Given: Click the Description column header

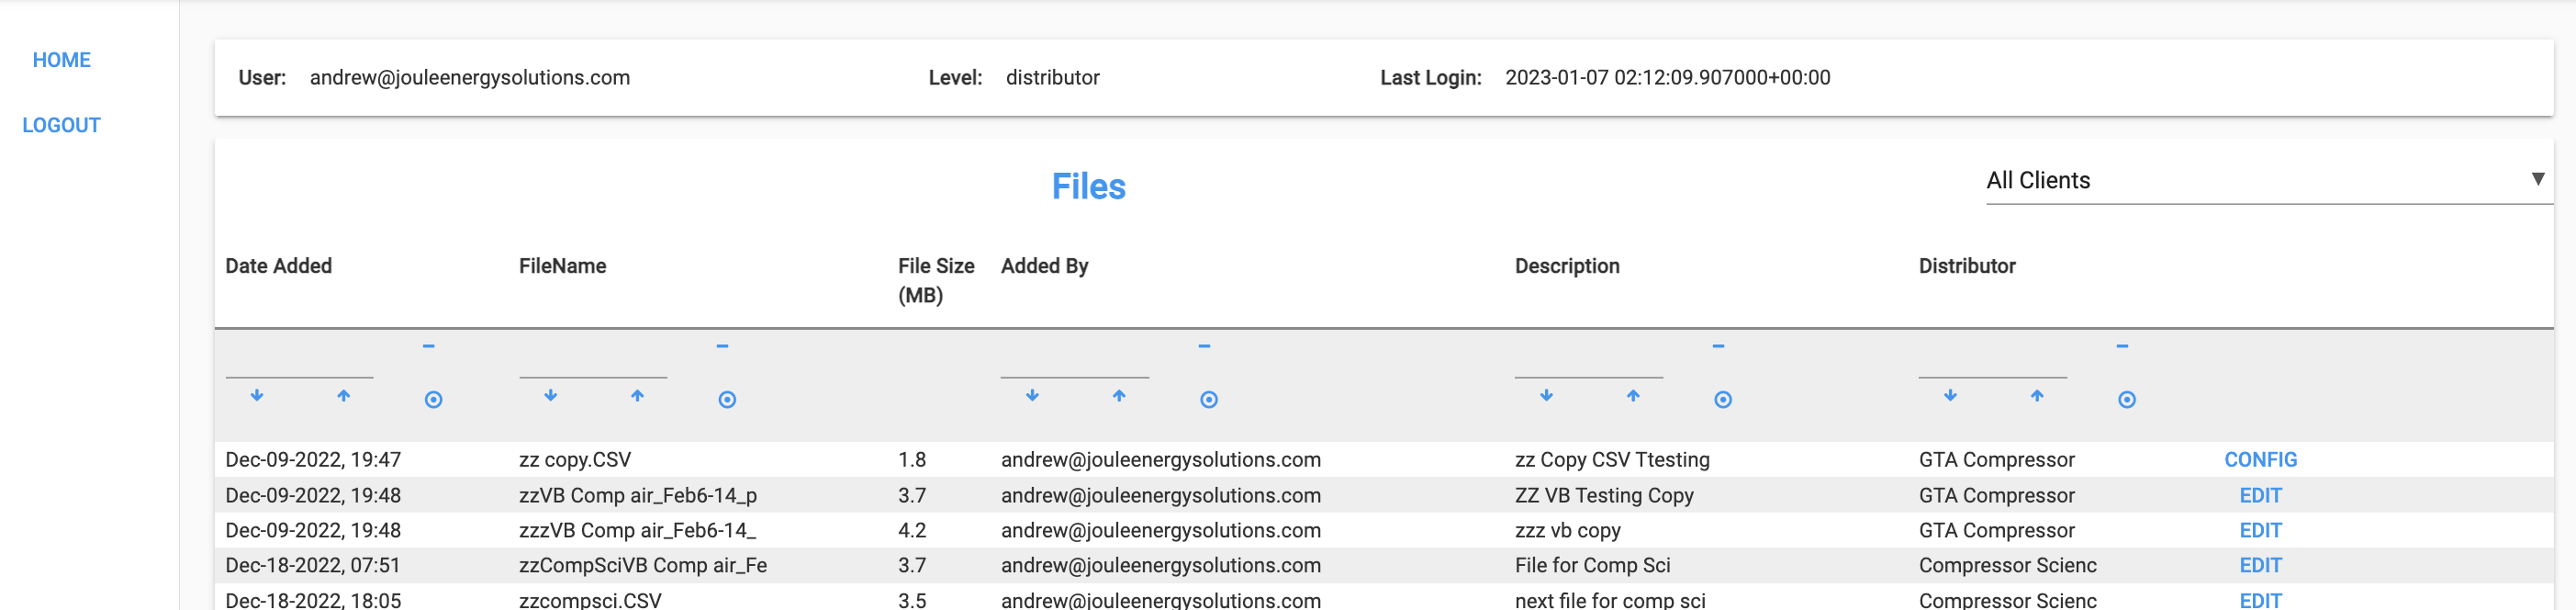Looking at the screenshot, I should coord(1567,266).
